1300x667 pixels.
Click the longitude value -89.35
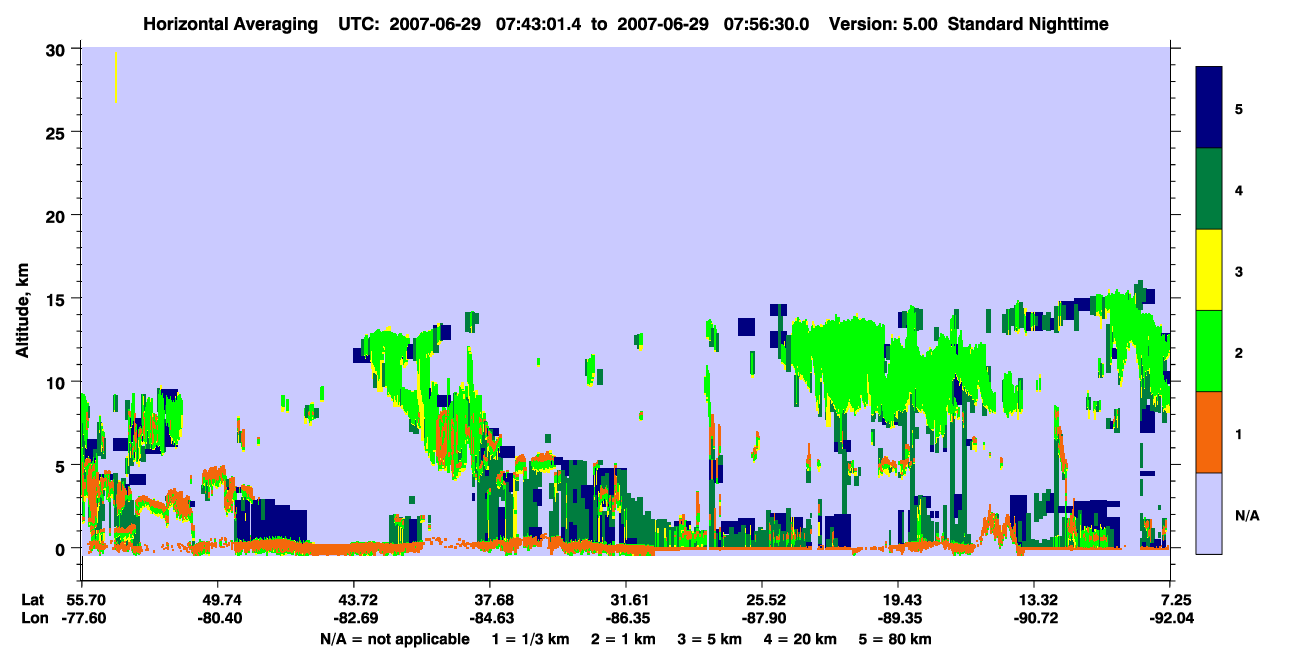[x=898, y=619]
